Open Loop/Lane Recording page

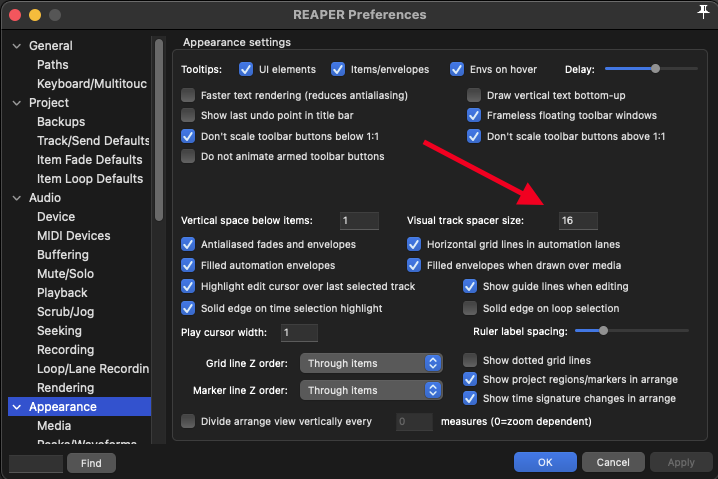(x=93, y=369)
